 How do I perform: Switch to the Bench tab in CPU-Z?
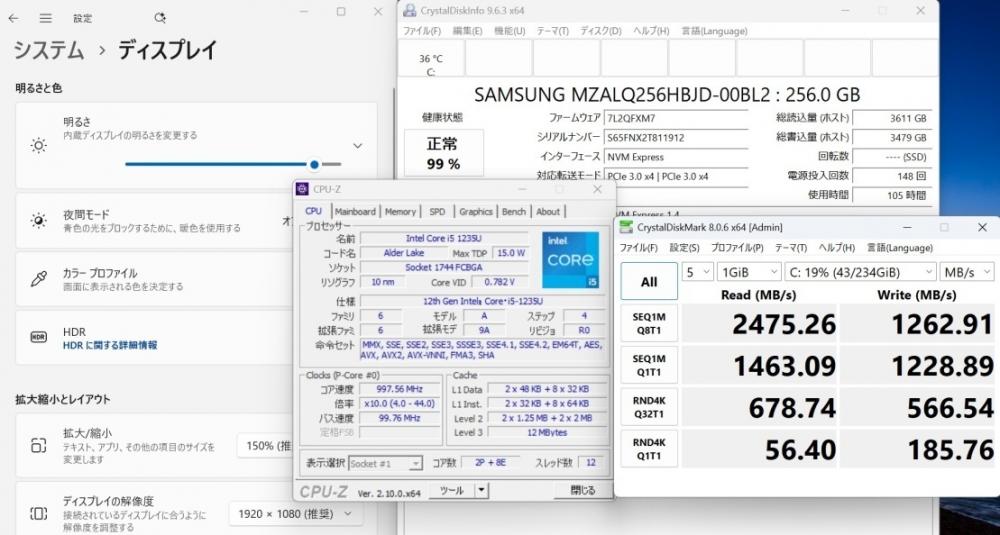[x=513, y=212]
